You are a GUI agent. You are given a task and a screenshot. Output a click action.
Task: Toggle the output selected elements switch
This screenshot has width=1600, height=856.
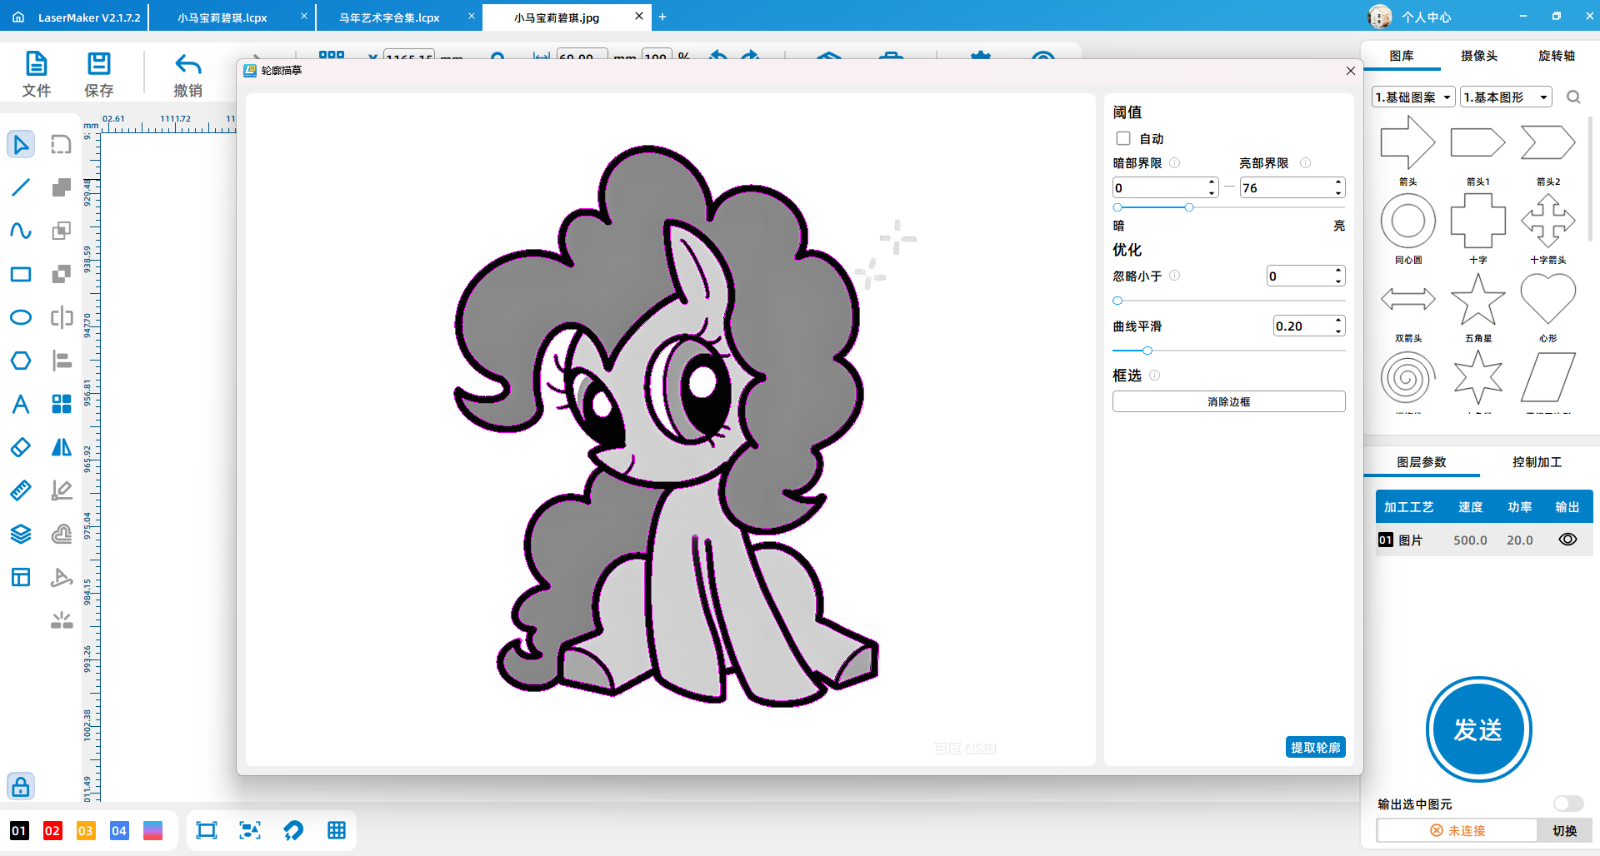1567,804
